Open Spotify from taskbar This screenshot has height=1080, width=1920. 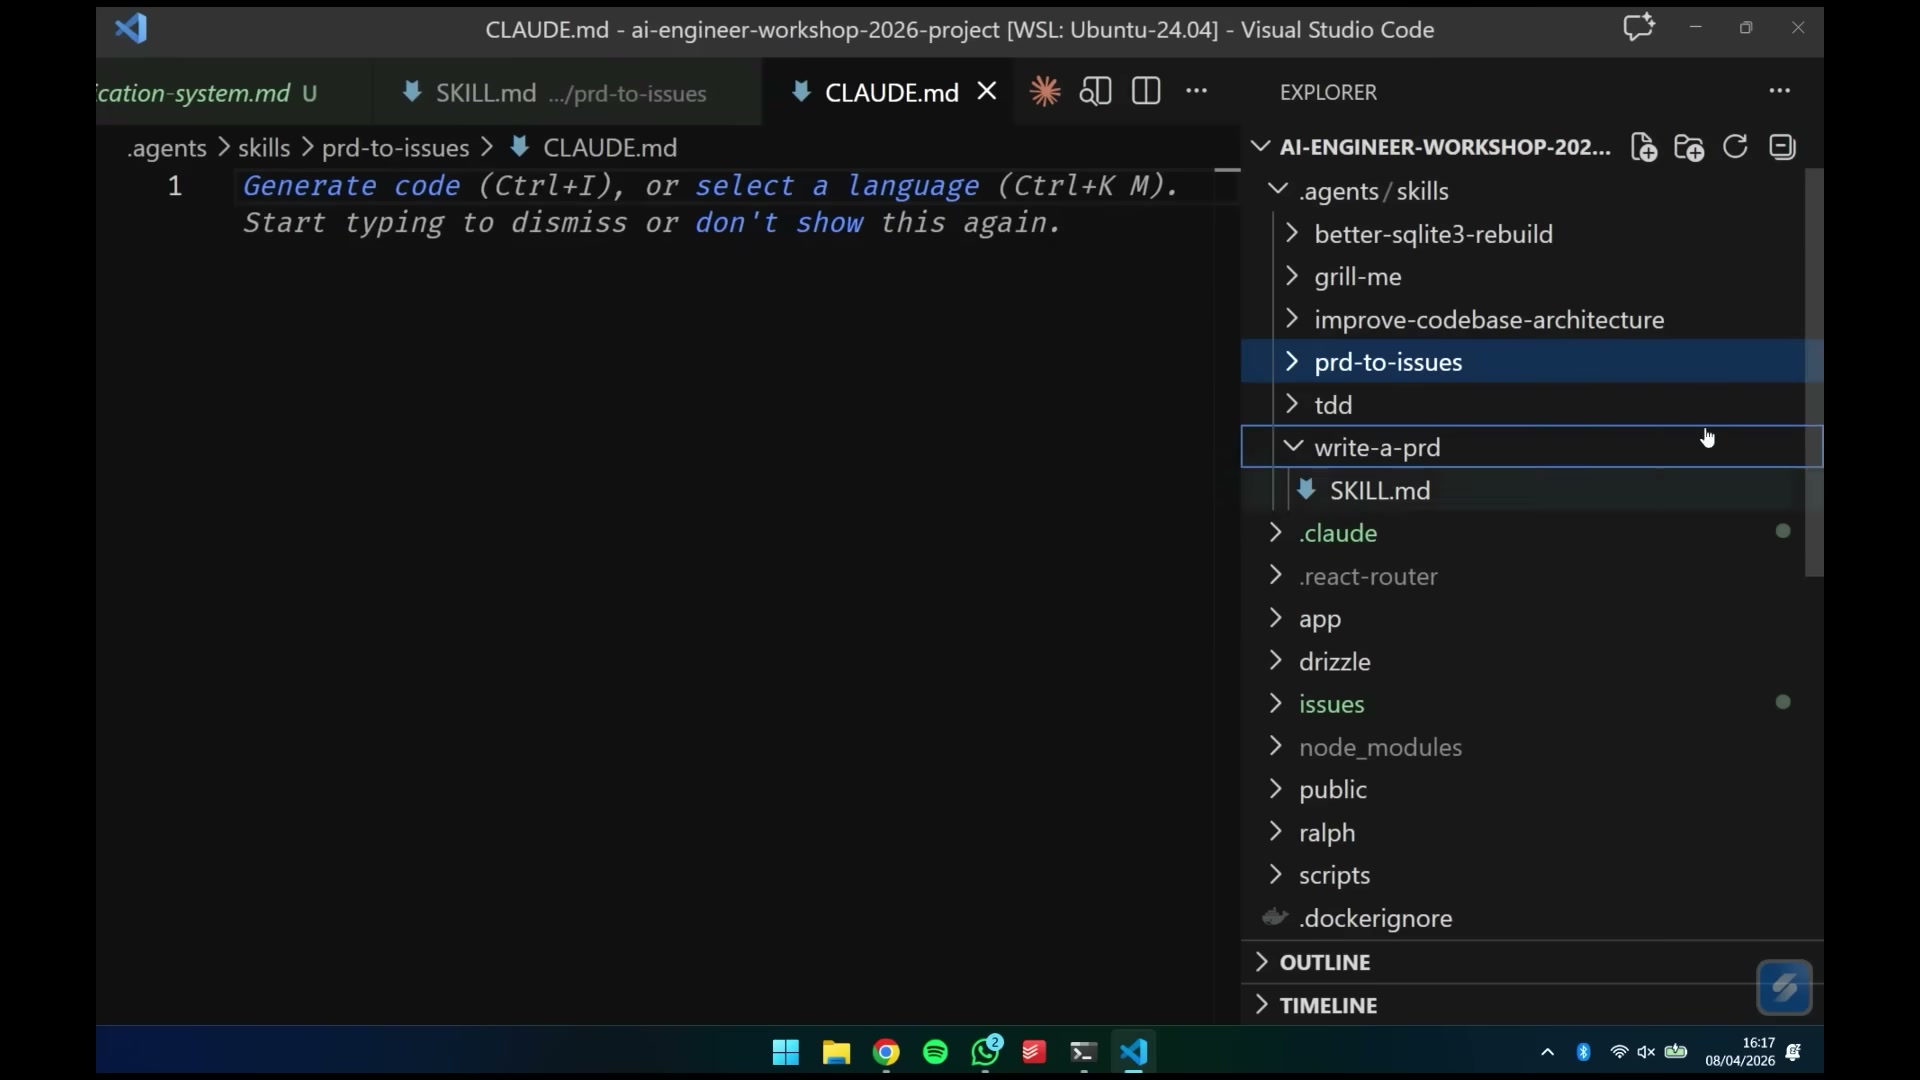[935, 1052]
